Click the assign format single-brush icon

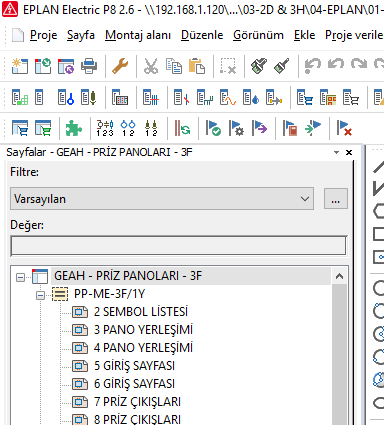coord(282,66)
